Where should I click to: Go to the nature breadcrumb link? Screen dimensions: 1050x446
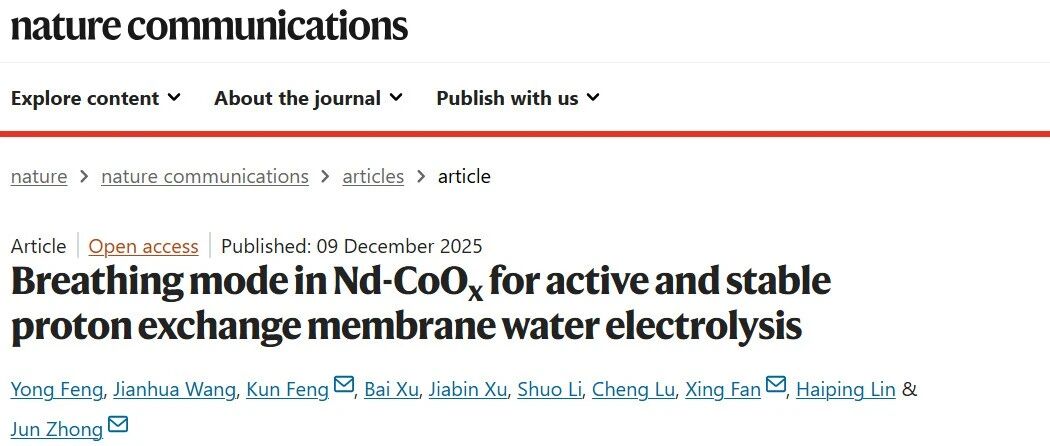click(x=39, y=177)
